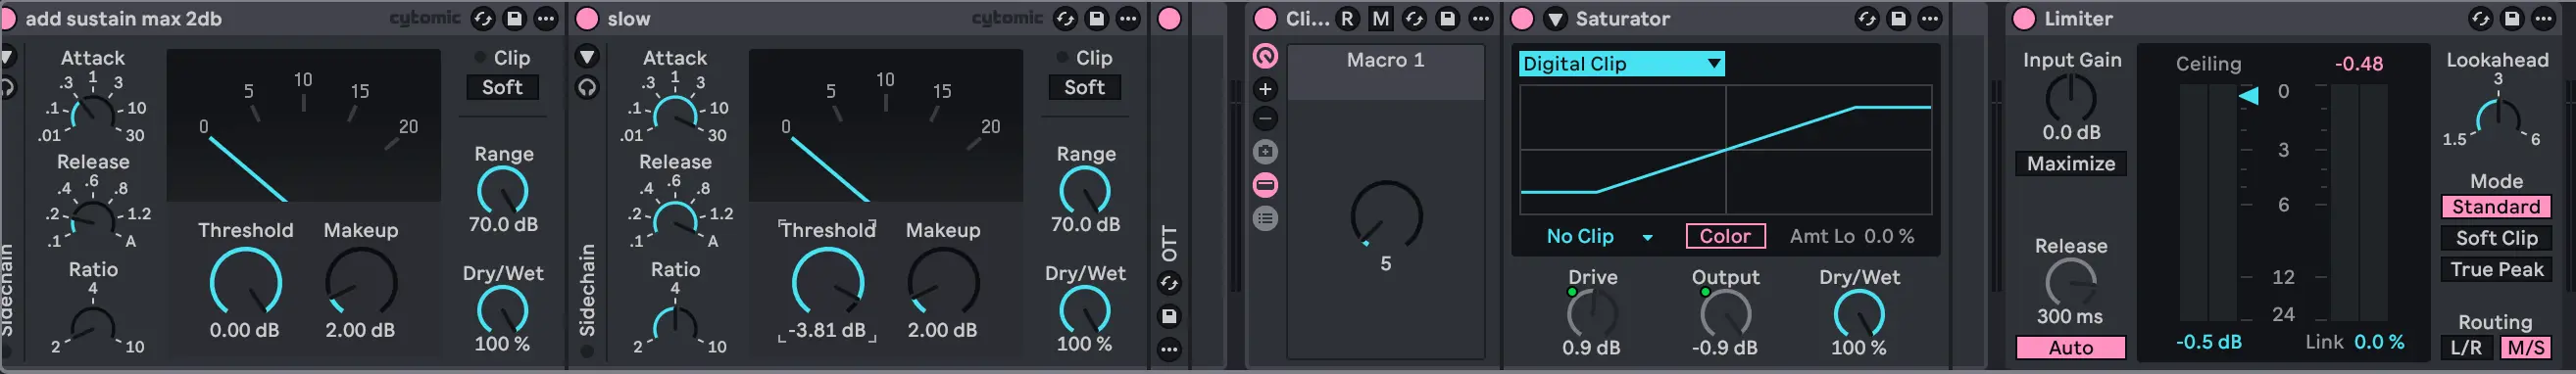Hot-swap preset on add sustain max 2db device
This screenshot has height=374, width=2576.
pos(483,18)
